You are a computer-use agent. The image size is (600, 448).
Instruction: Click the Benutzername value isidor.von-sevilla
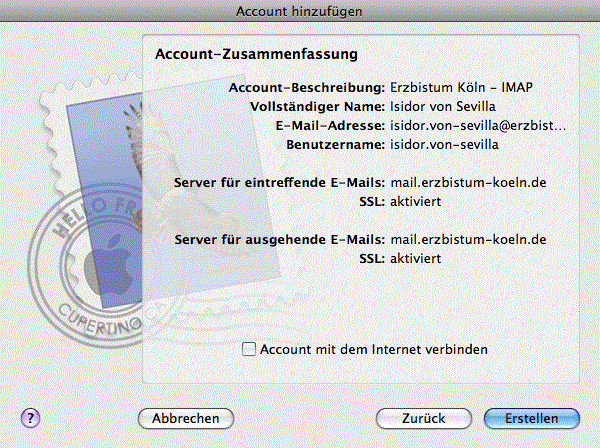pos(444,145)
